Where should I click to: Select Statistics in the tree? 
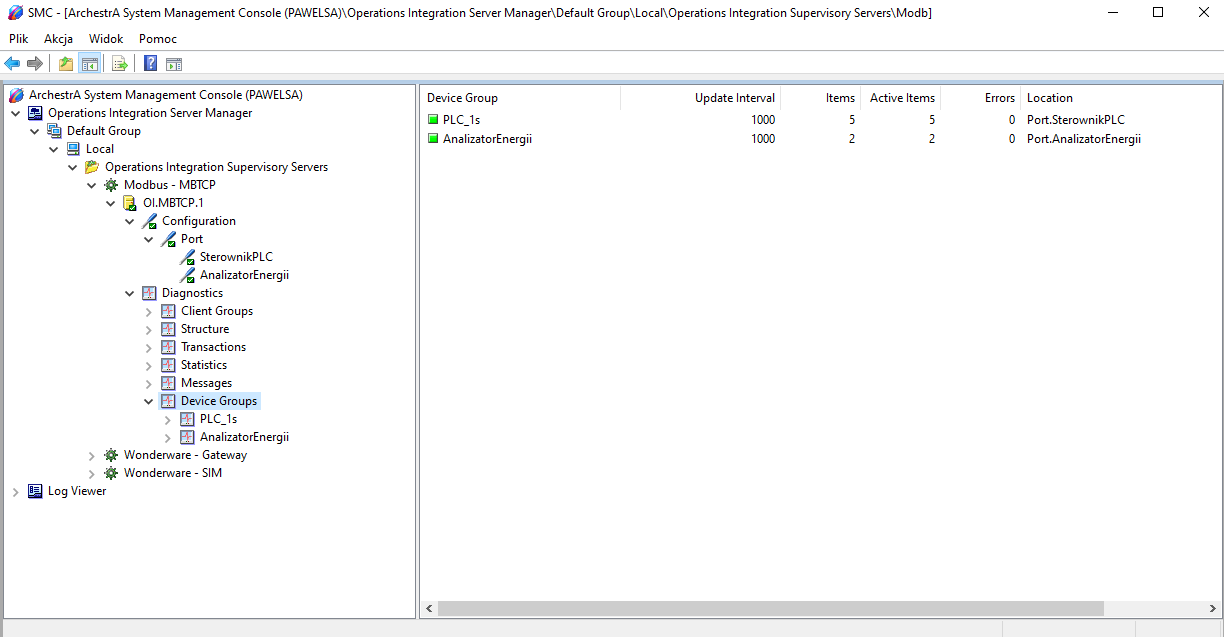coord(204,365)
